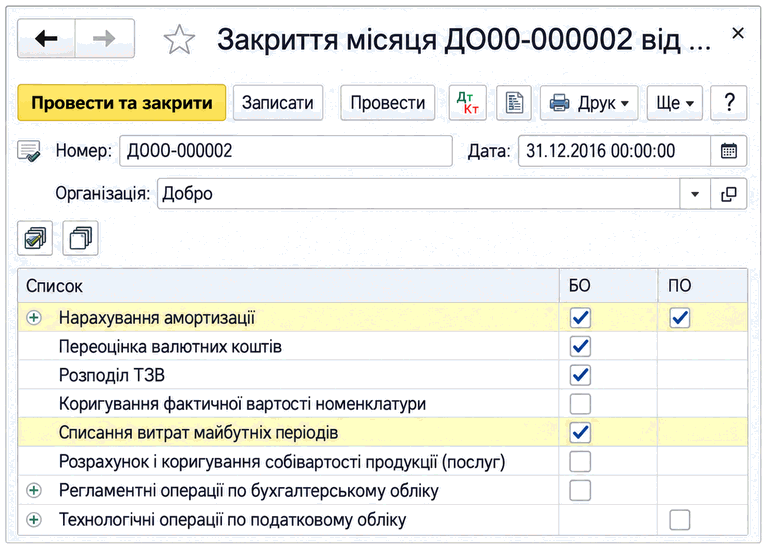Click the window title Закриття місяця ДО00-000002

[464, 40]
